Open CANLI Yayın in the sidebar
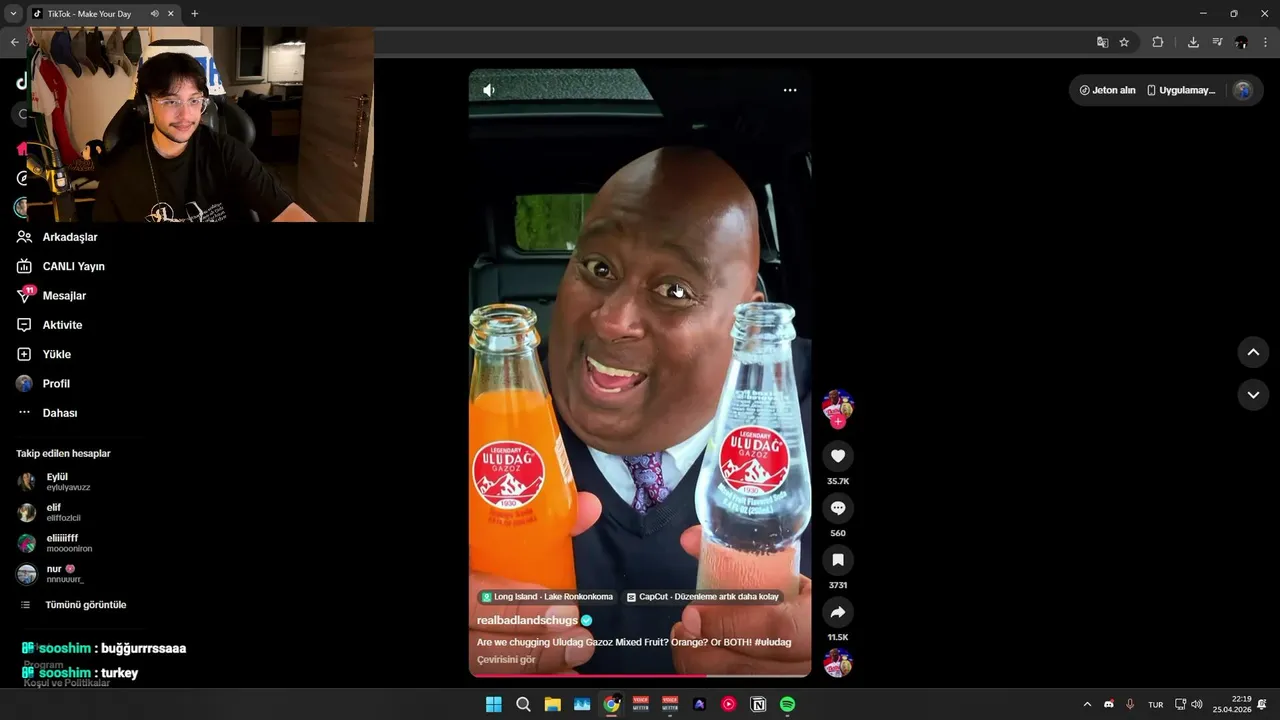 click(x=60, y=266)
